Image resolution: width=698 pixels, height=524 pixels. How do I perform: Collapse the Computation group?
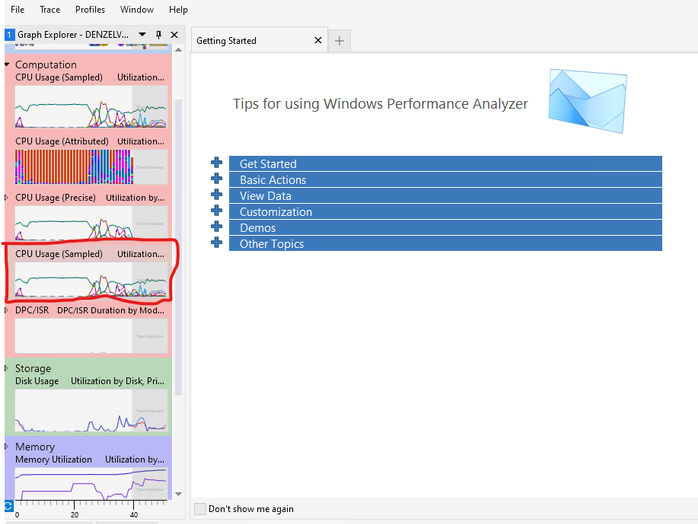point(7,65)
